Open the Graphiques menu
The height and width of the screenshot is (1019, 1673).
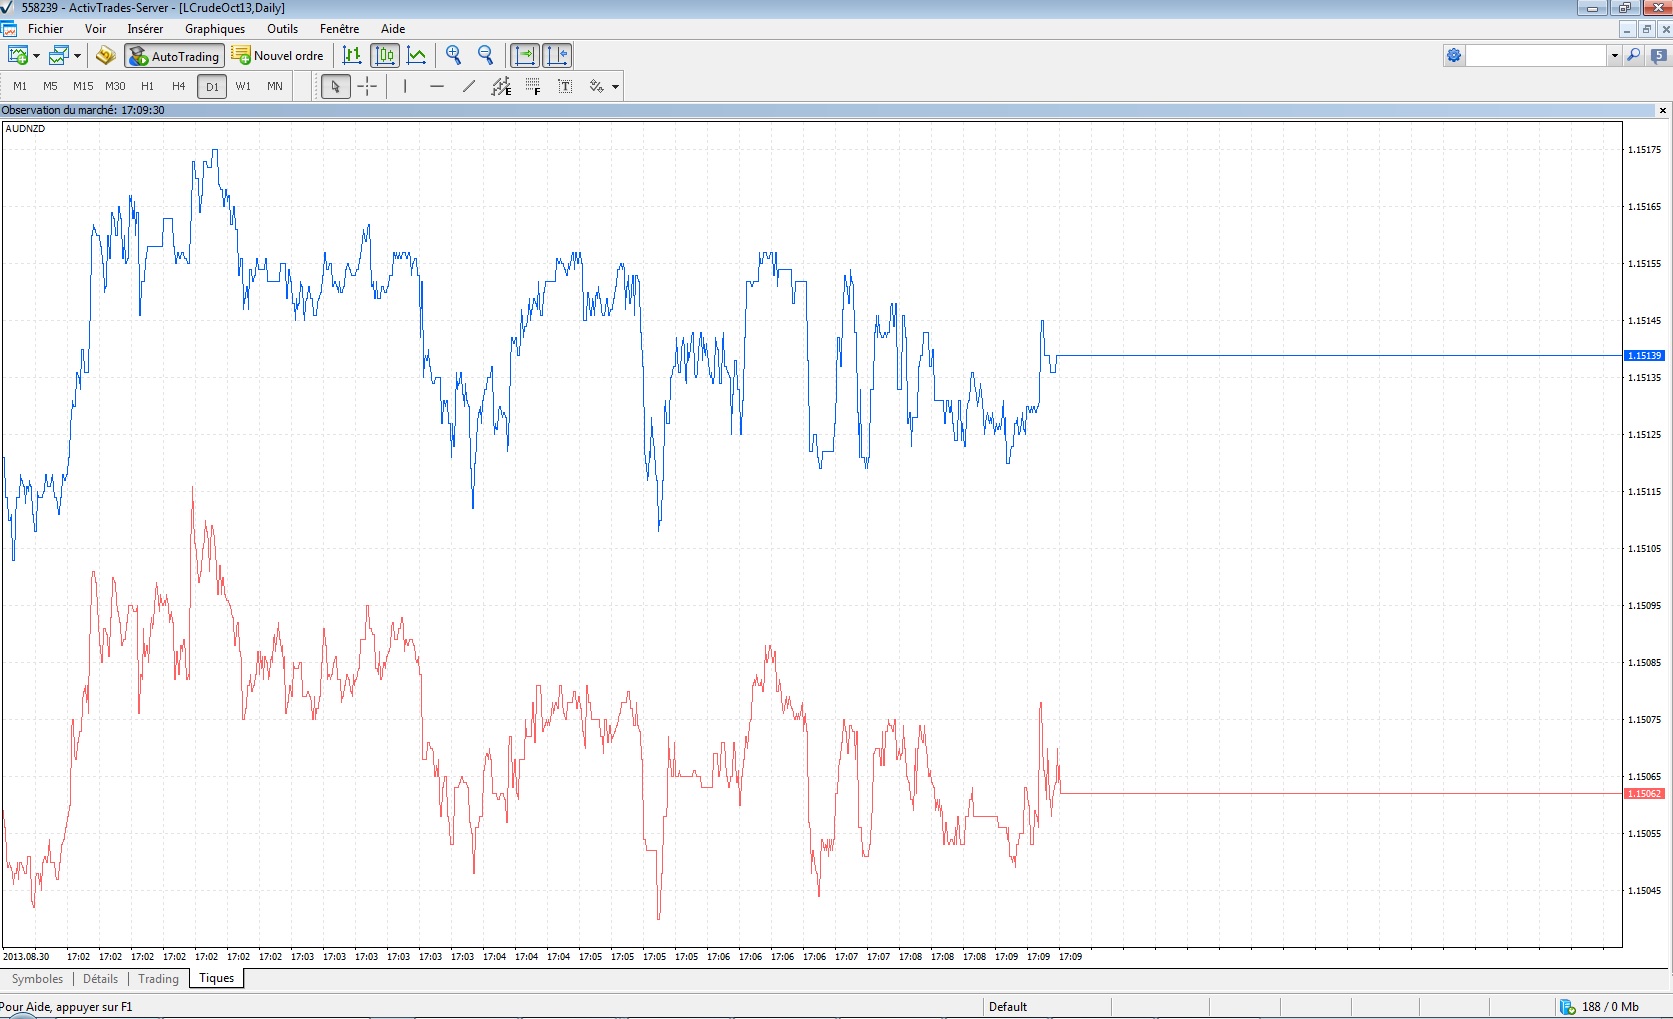[214, 29]
